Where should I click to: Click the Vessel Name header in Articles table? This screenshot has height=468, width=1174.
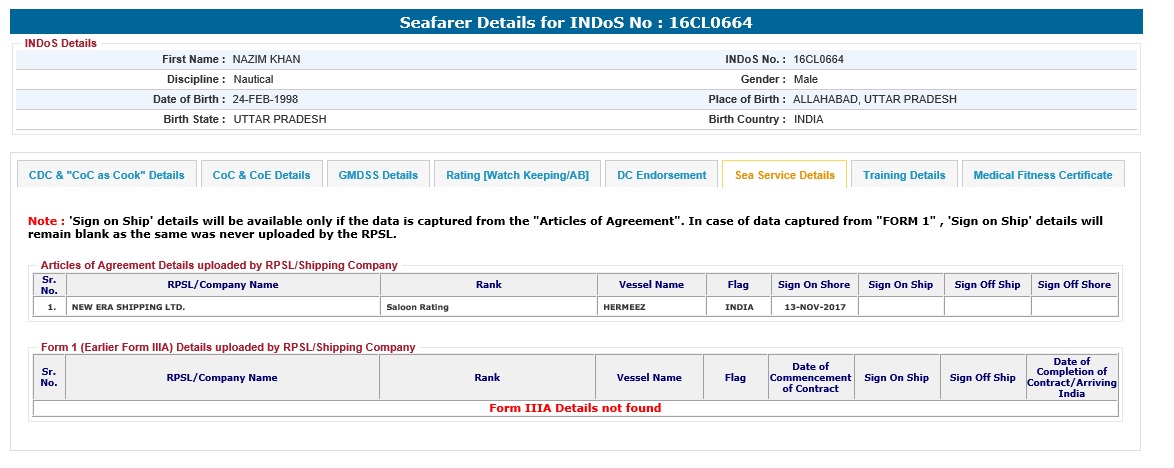click(651, 285)
